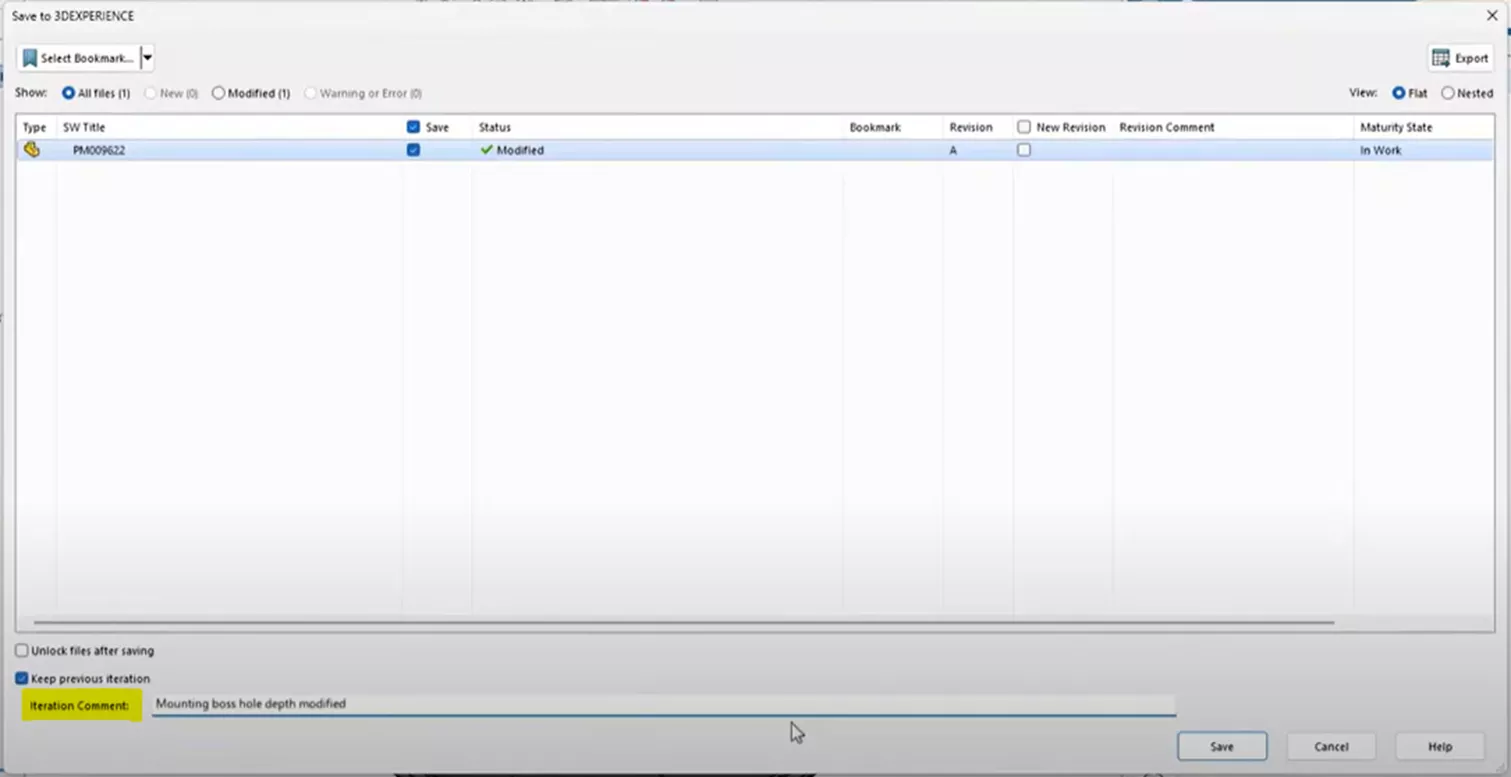The width and height of the screenshot is (1511, 777).
Task: Click the Save button
Action: click(1222, 746)
